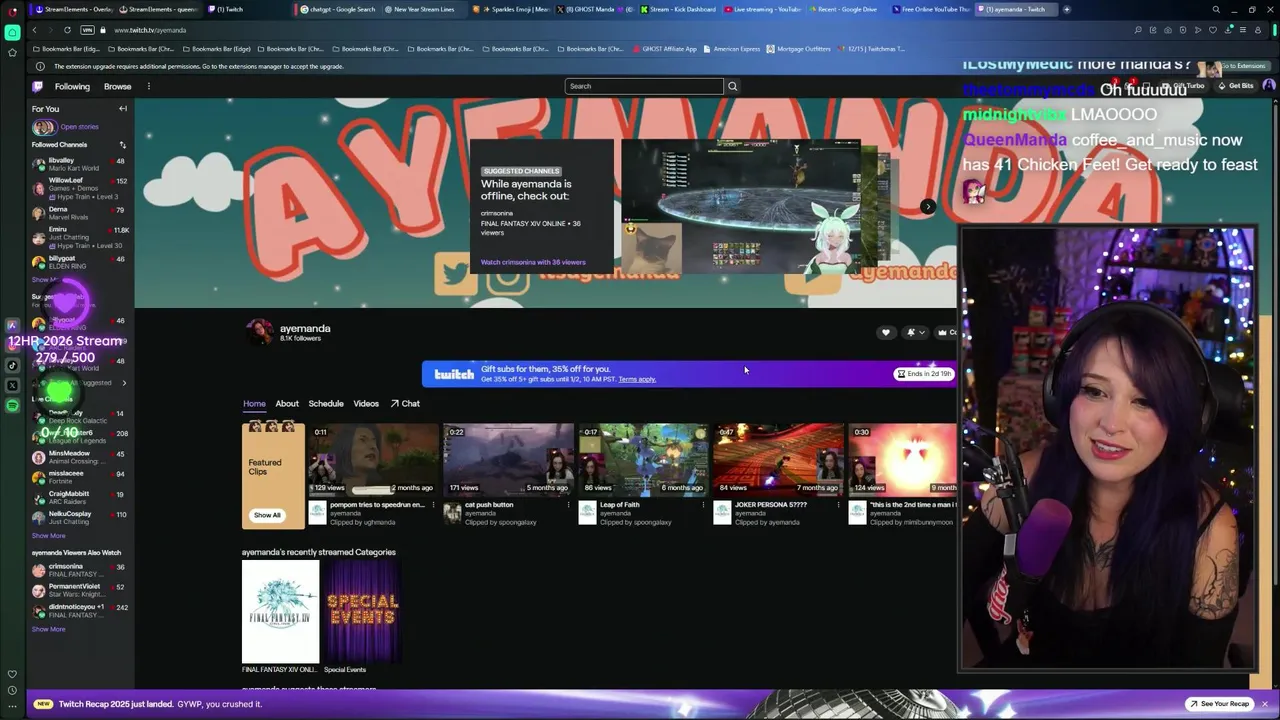This screenshot has width=1280, height=720.
Task: Click Show More under live channels
Action: (x=48, y=536)
